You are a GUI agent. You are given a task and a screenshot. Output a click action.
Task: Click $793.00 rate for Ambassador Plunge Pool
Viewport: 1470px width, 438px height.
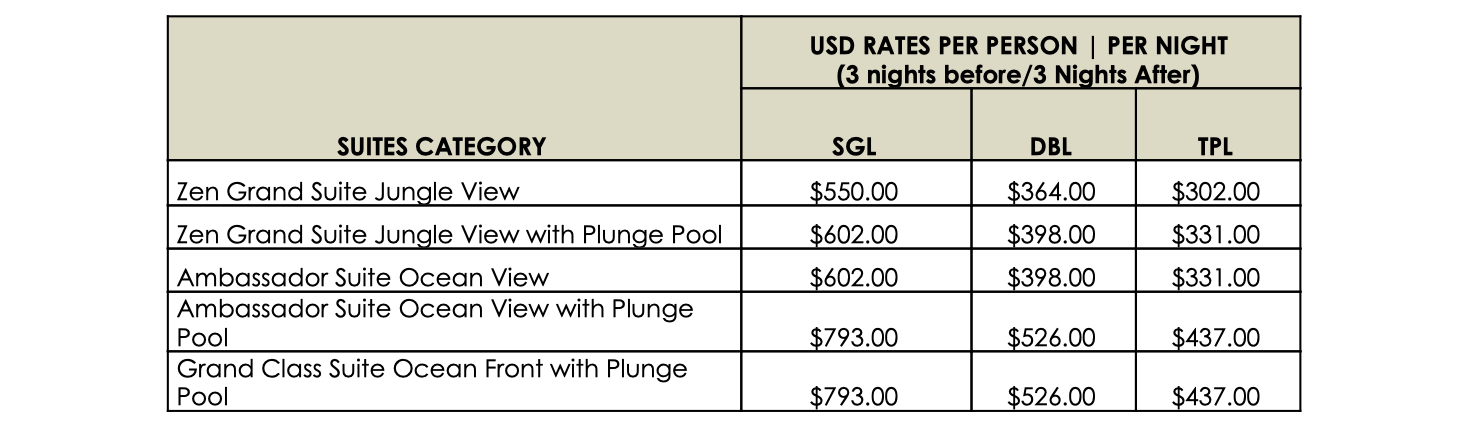click(854, 337)
